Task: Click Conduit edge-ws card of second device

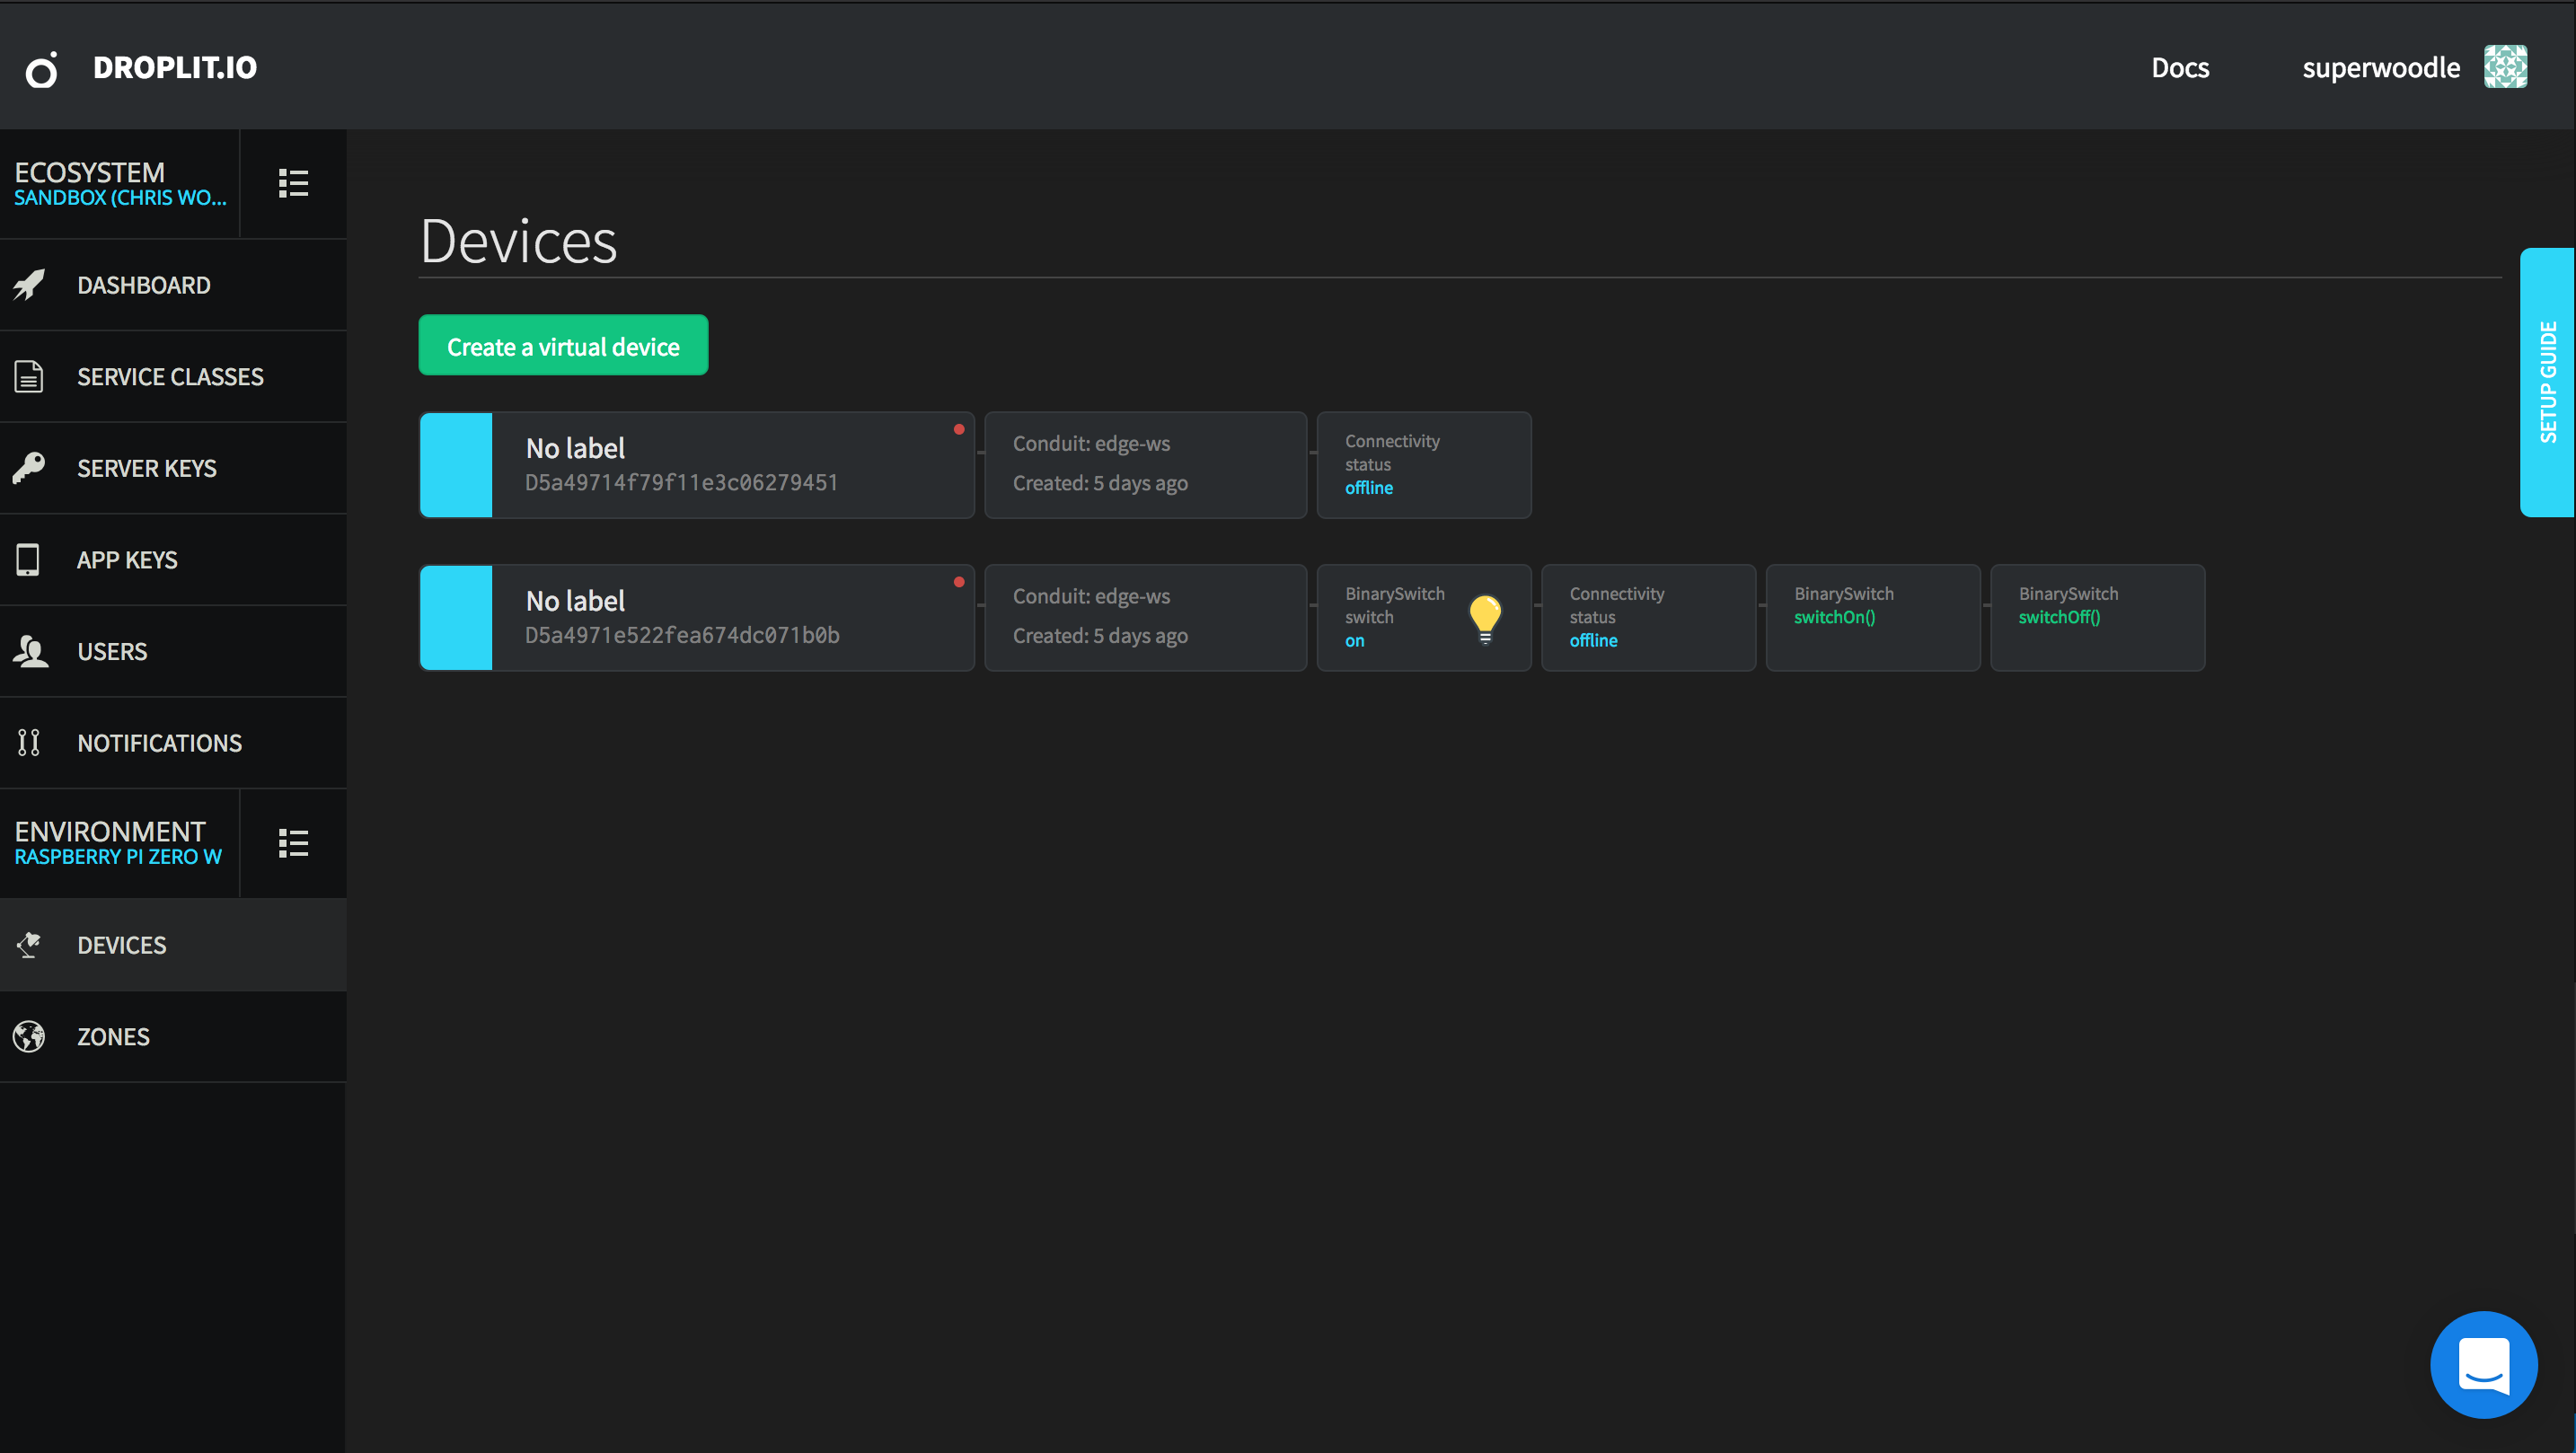Action: [x=1146, y=618]
